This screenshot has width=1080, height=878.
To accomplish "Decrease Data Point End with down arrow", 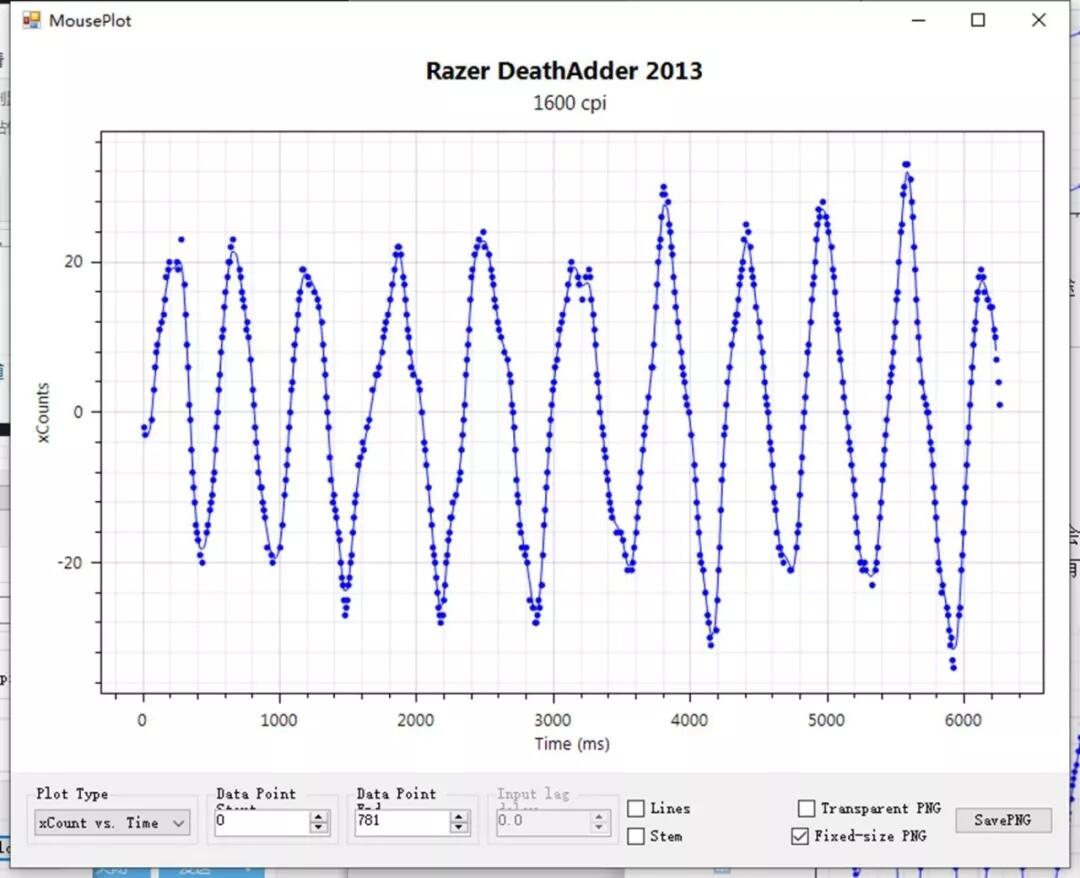I will tap(459, 827).
